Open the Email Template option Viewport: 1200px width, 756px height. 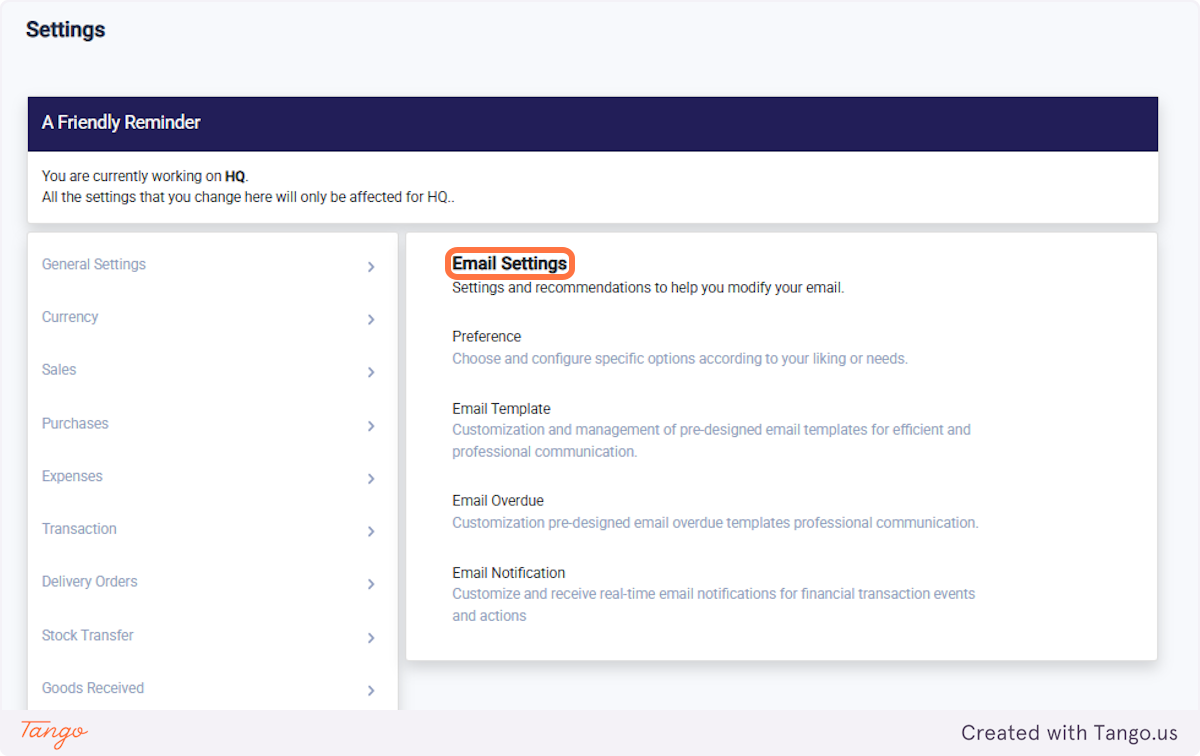point(501,409)
